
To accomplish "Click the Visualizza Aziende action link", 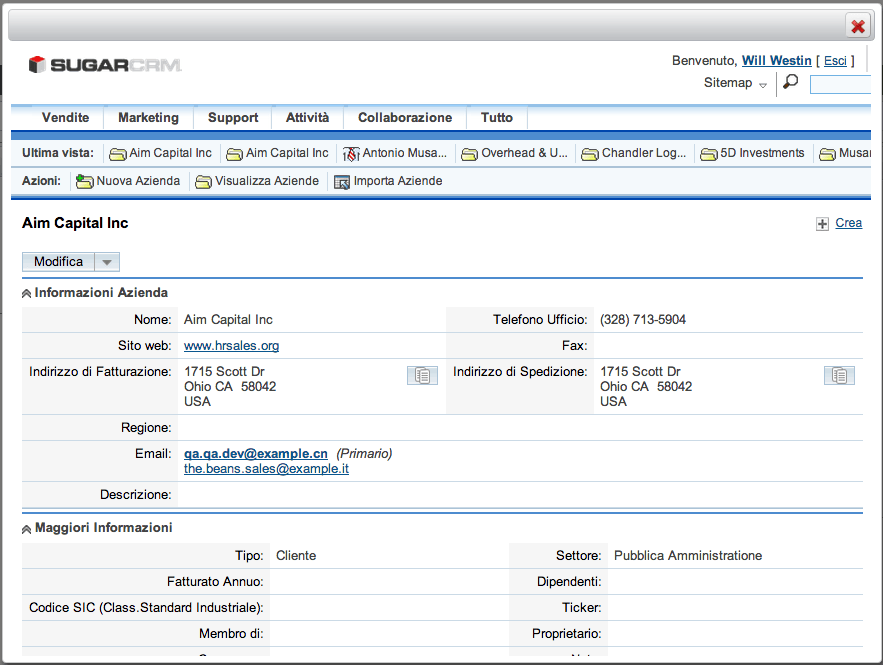I will point(267,181).
